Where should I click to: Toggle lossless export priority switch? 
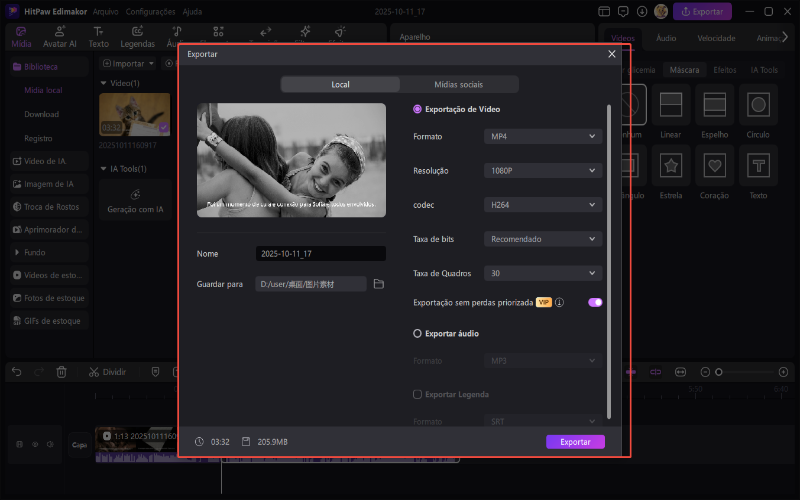pos(595,302)
